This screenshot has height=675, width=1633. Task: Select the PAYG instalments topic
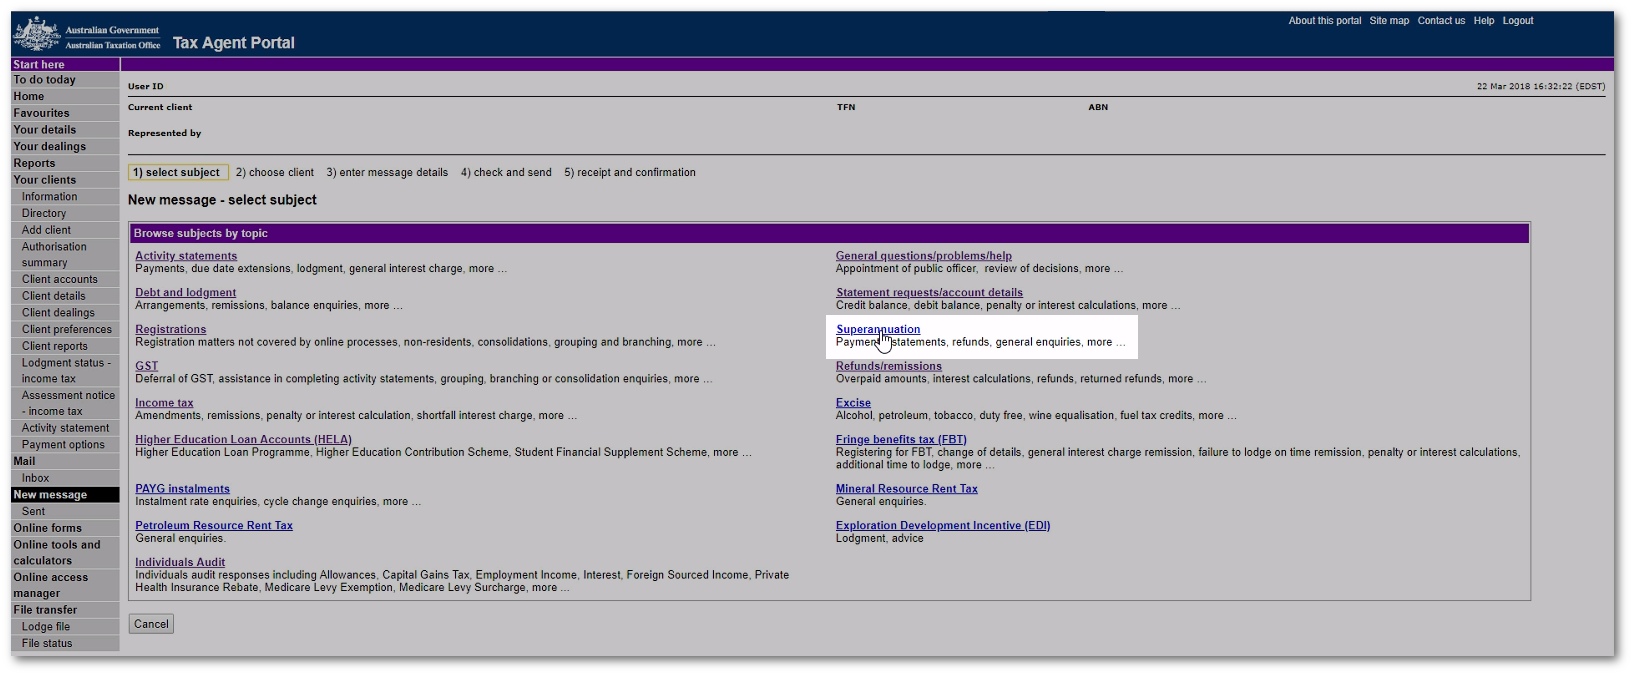[x=182, y=489]
